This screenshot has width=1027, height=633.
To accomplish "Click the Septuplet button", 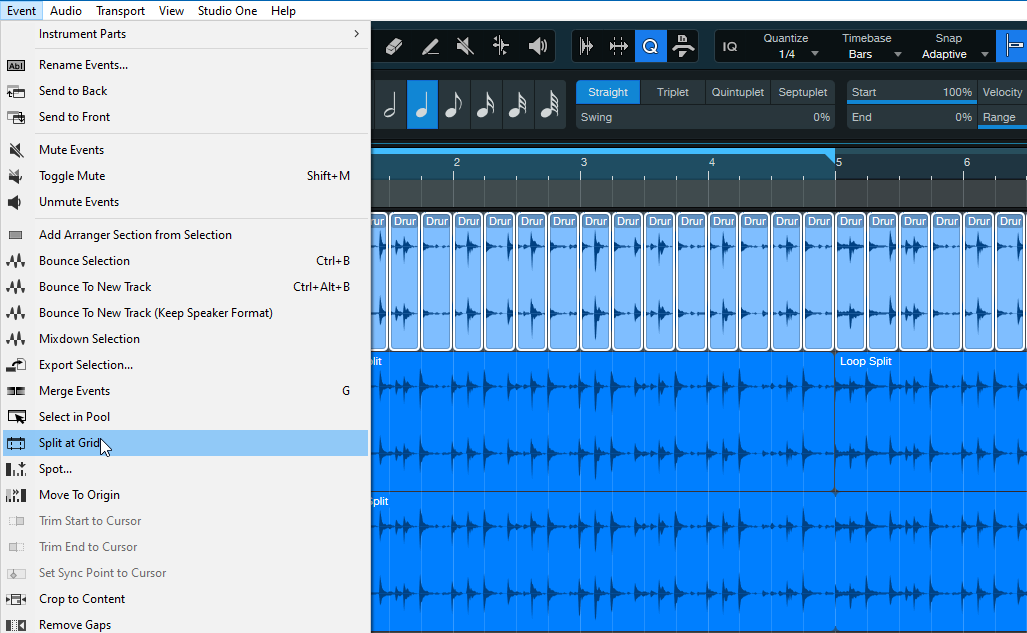I will click(803, 92).
